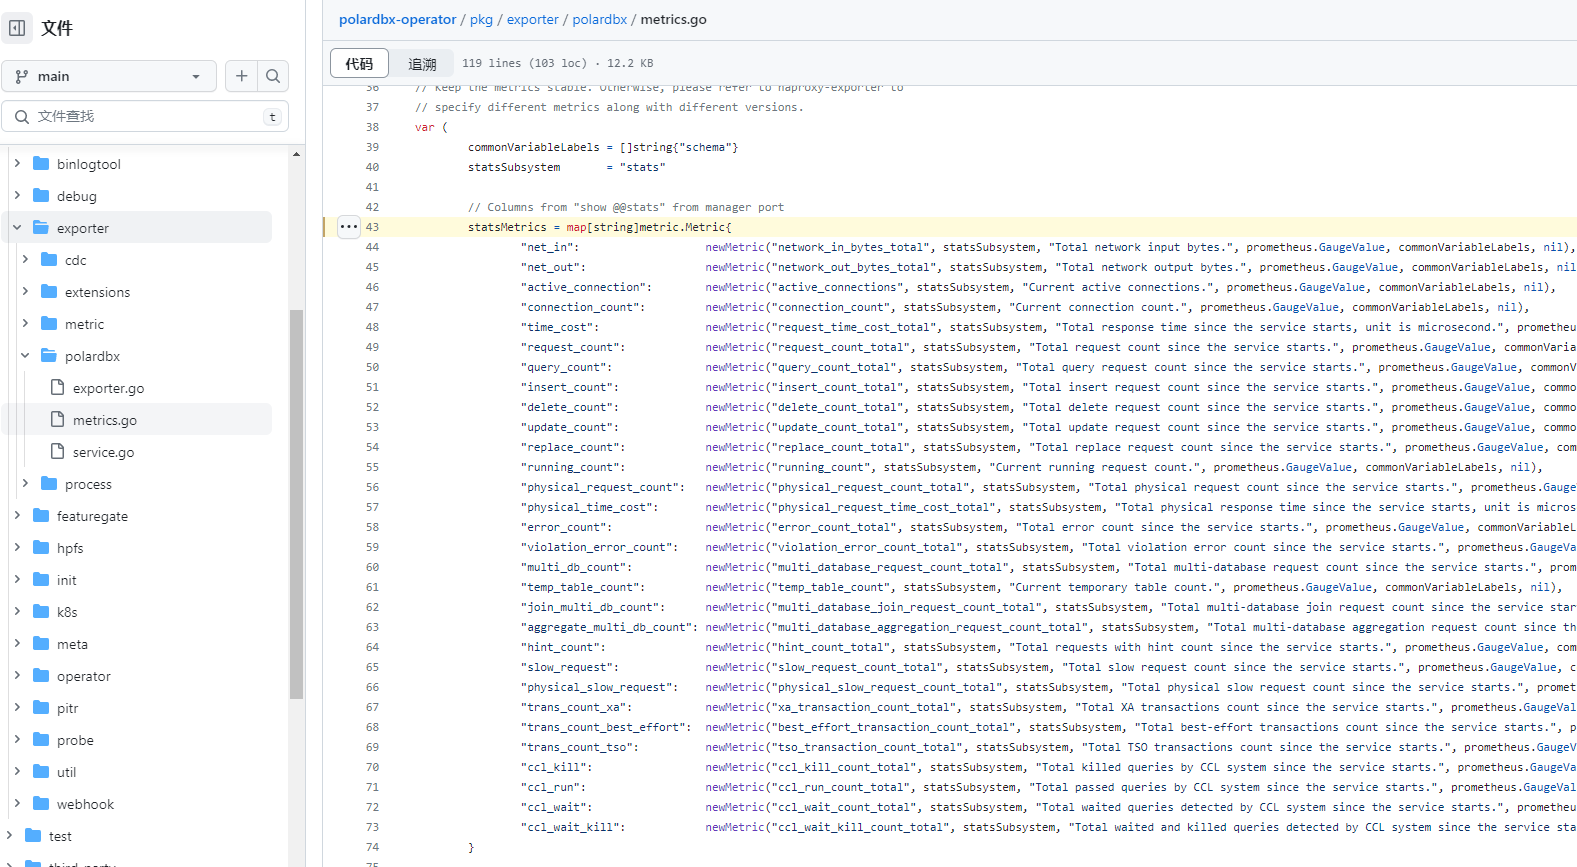Click the add file plus button
The height and width of the screenshot is (867, 1577).
point(241,76)
